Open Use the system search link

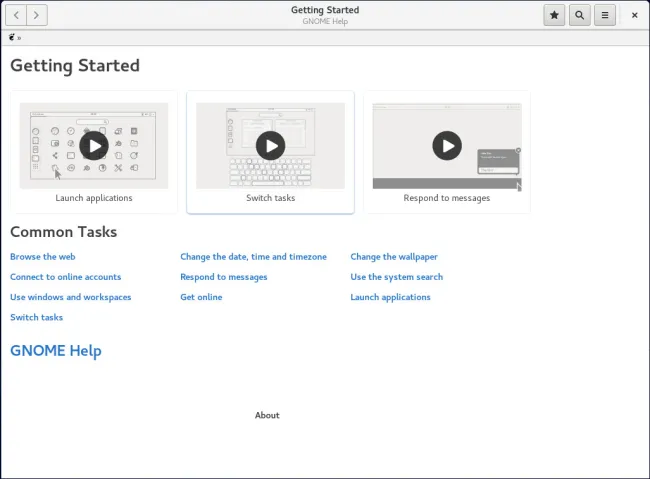pyautogui.click(x=396, y=277)
